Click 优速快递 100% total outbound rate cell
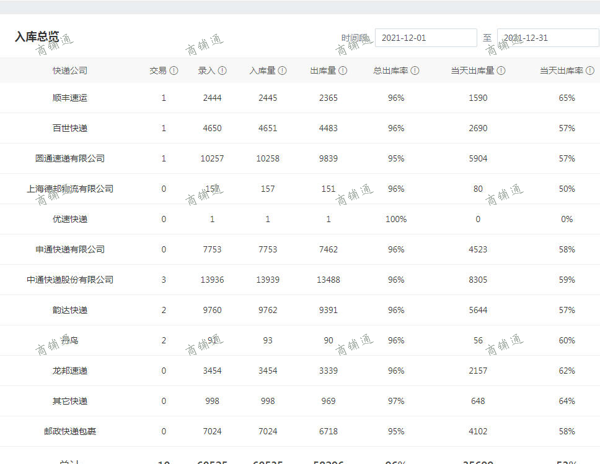The image size is (600, 464). click(396, 219)
